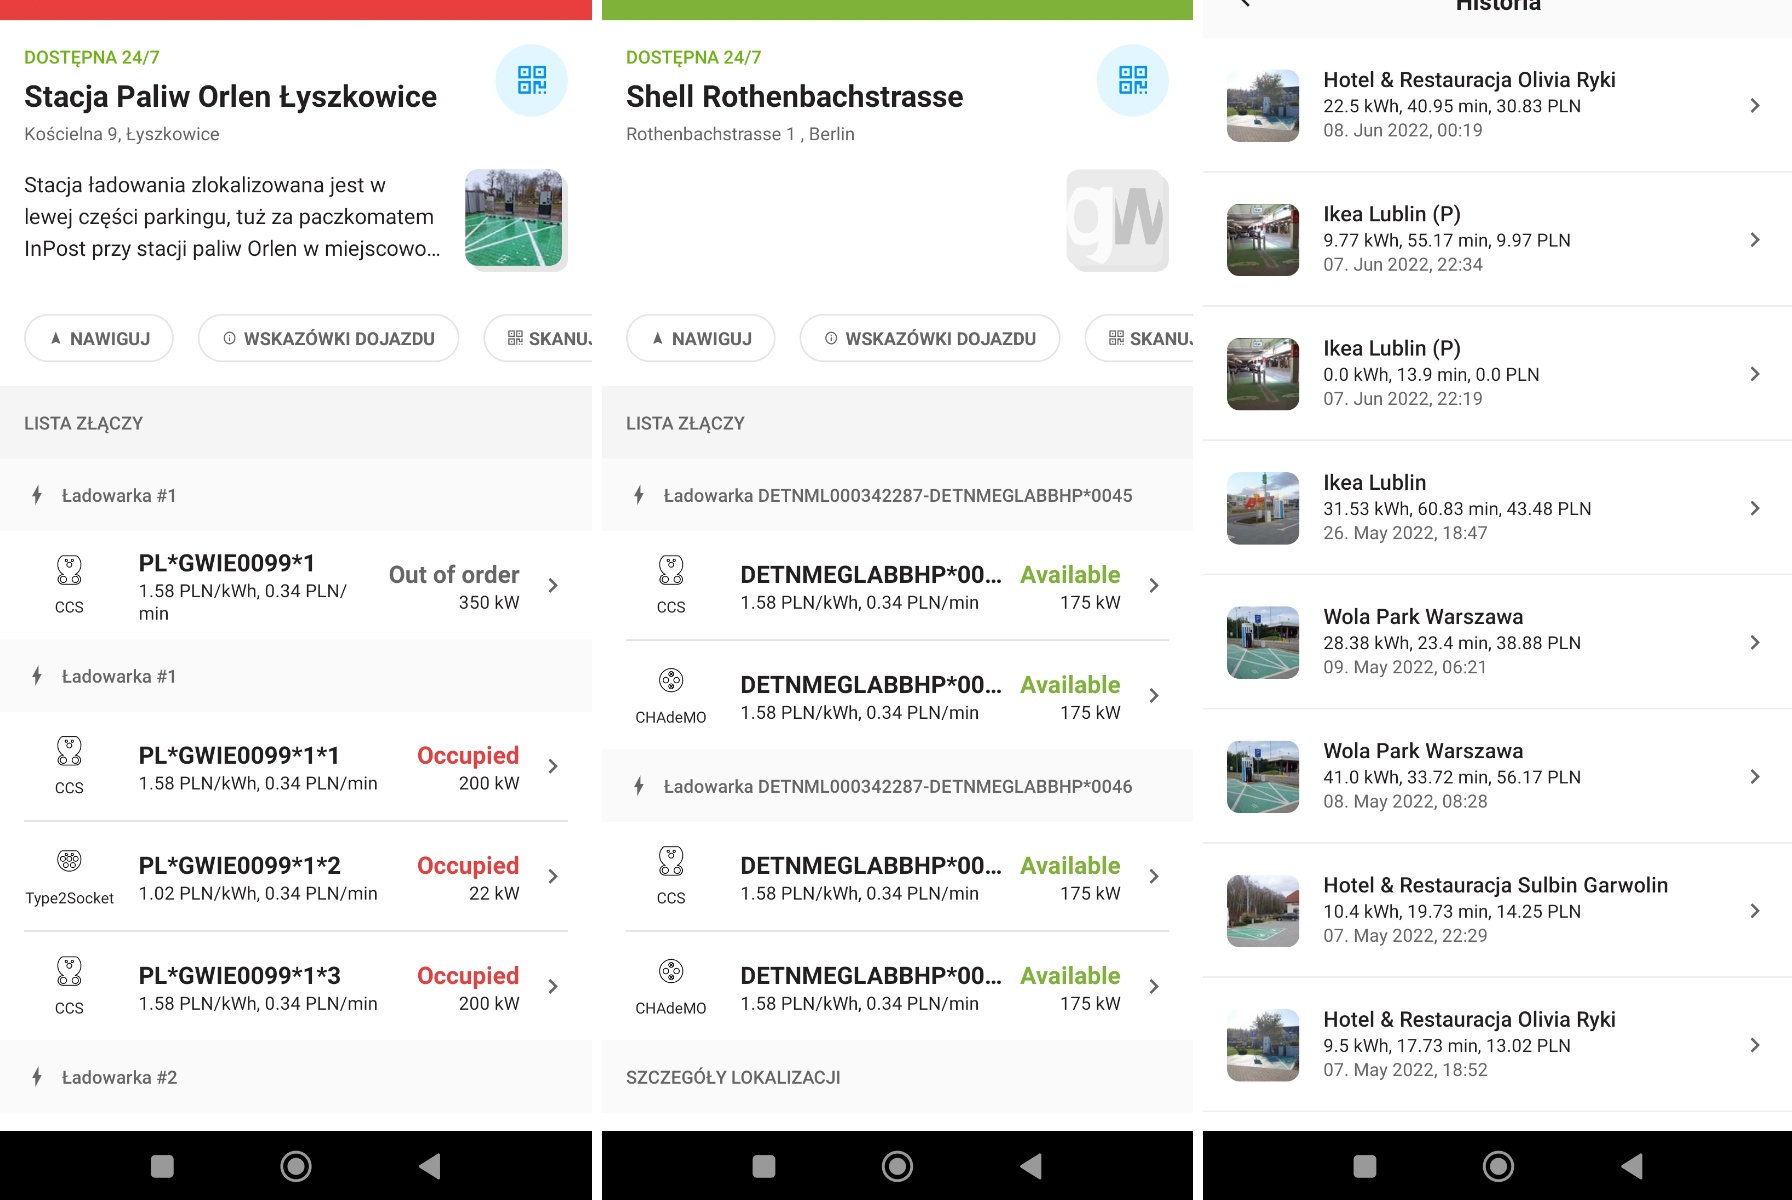Screen dimensions: 1792x1200
Task: Open Orlen station photo thumbnail
Action: click(x=514, y=219)
